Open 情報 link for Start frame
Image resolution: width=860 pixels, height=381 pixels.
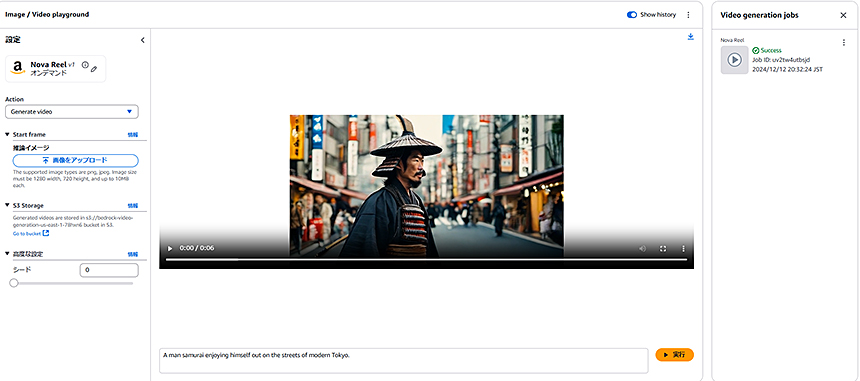coord(133,134)
